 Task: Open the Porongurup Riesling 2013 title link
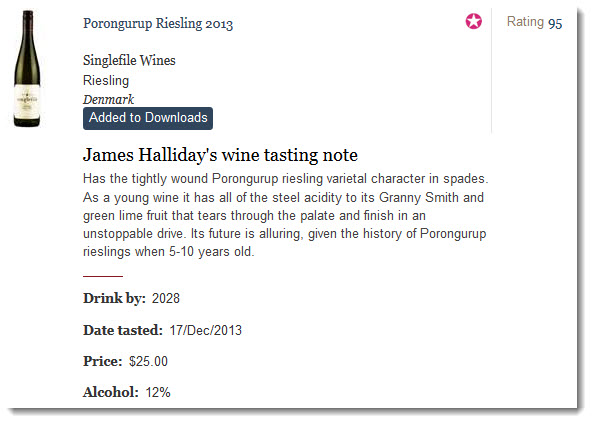(x=158, y=23)
